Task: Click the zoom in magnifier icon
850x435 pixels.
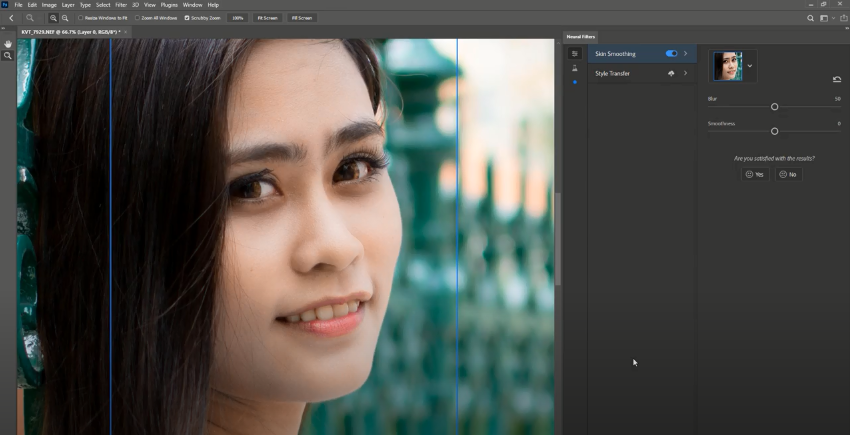Action: click(54, 18)
